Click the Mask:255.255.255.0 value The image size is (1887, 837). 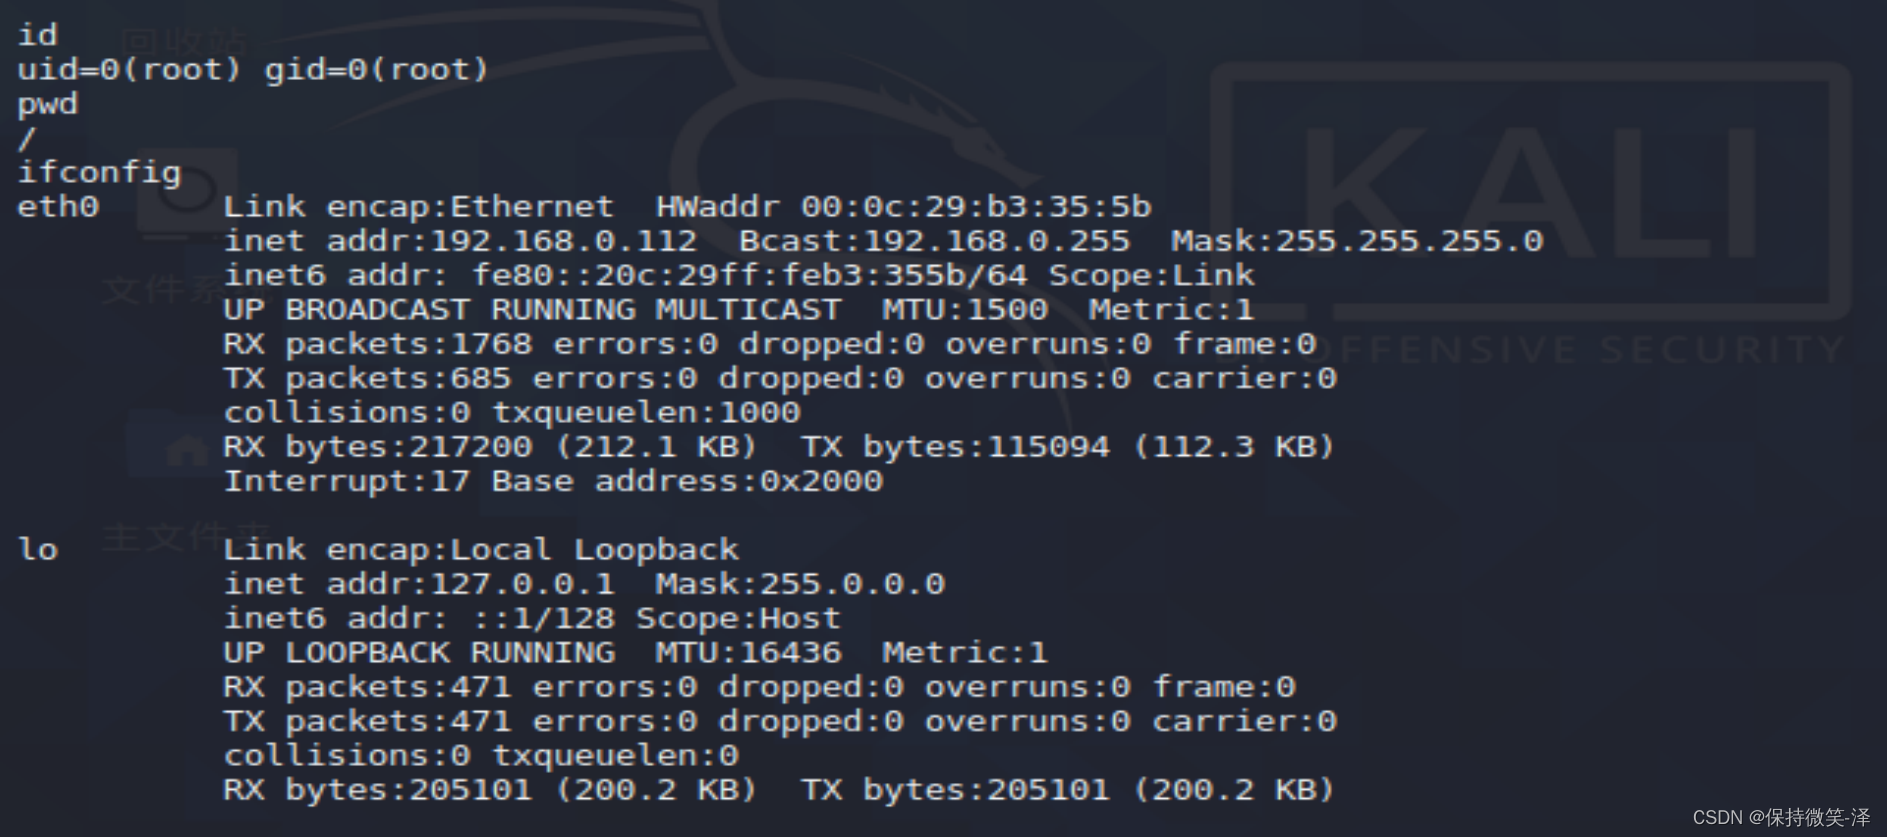[x=1356, y=241]
